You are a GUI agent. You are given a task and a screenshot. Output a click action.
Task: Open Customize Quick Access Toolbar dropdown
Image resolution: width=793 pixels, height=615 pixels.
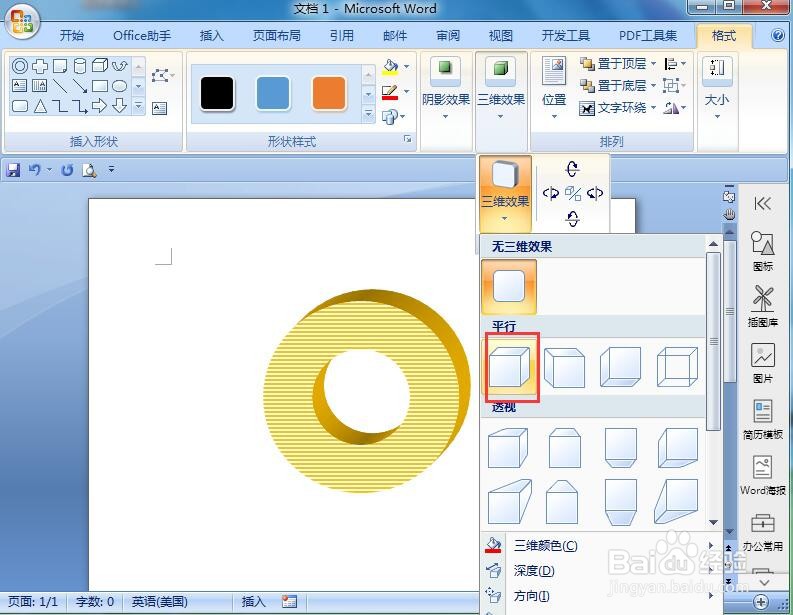pyautogui.click(x=111, y=170)
